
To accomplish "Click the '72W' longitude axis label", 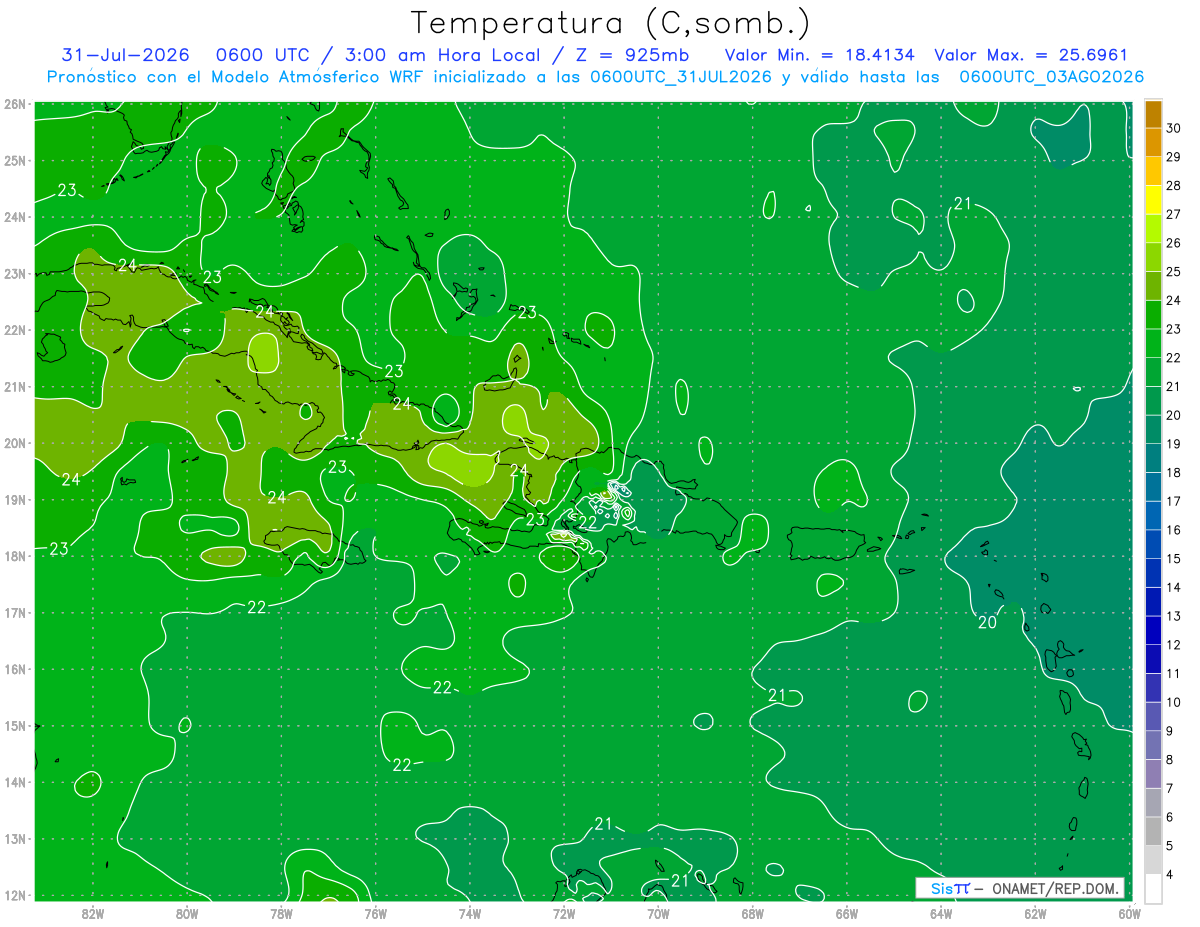I will [x=564, y=913].
